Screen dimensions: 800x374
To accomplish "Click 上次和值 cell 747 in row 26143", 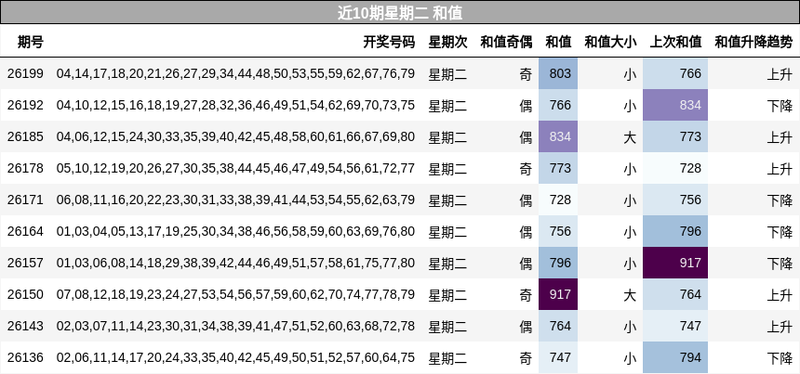I will [676, 326].
